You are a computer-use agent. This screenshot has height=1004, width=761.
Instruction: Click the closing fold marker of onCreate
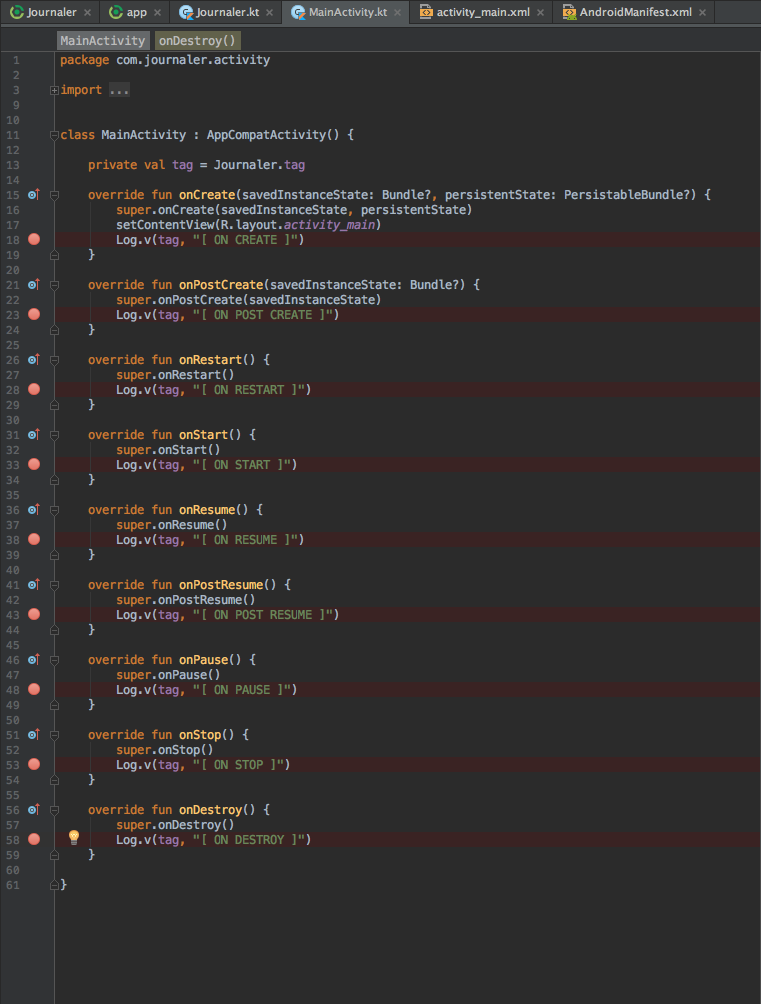click(54, 255)
